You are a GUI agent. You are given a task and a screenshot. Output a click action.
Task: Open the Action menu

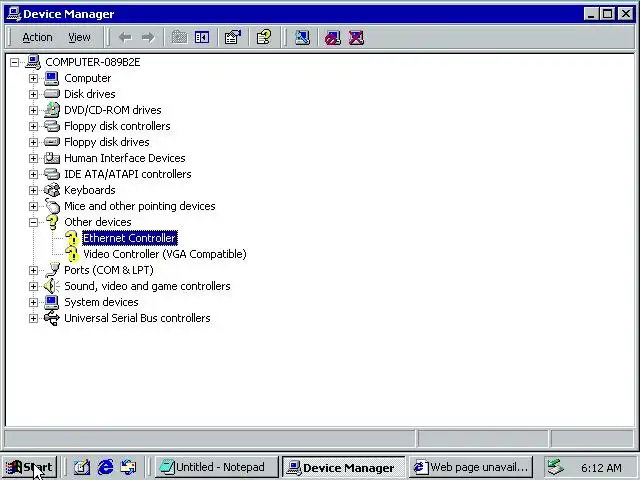coord(37,38)
